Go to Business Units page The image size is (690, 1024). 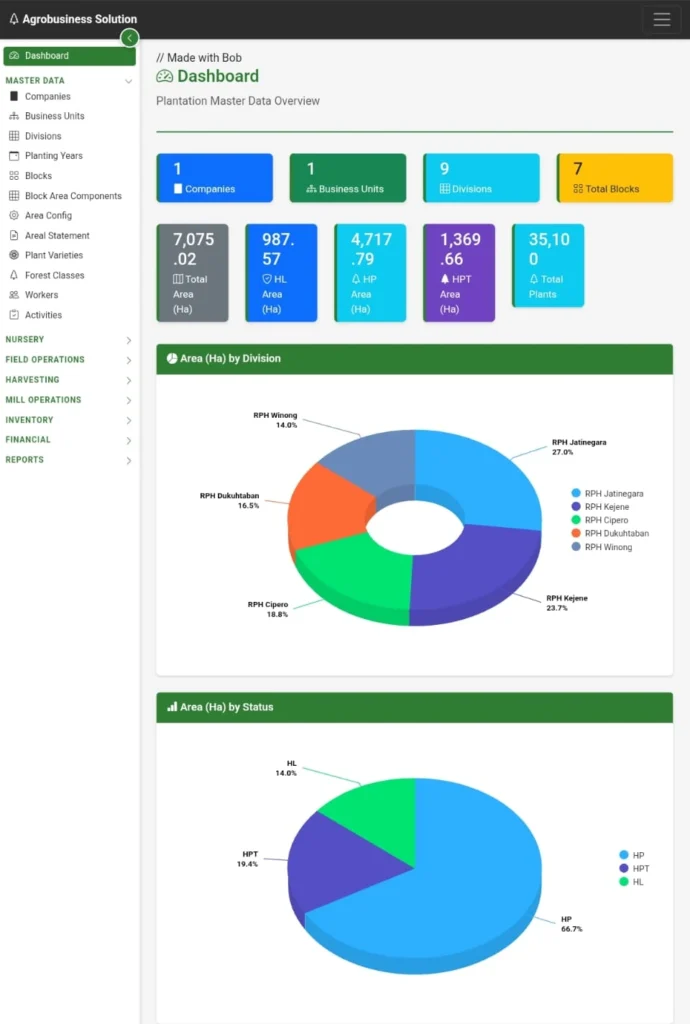tap(55, 116)
